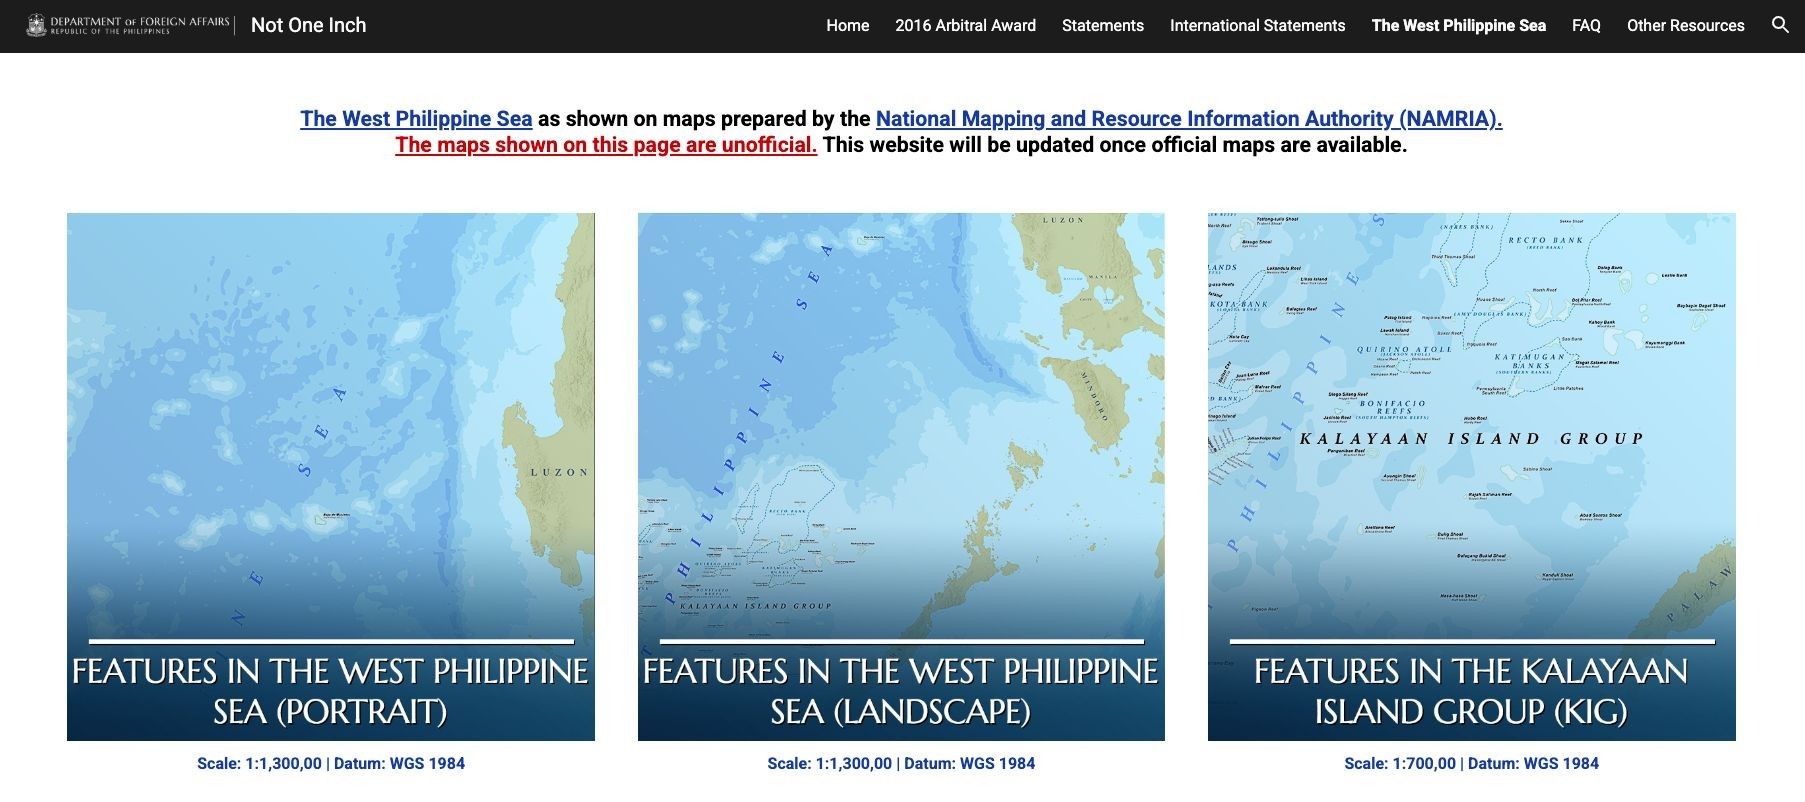Open the site search magnifier icon
Viewport: 1805px width, 802px height.
pos(1779,25)
